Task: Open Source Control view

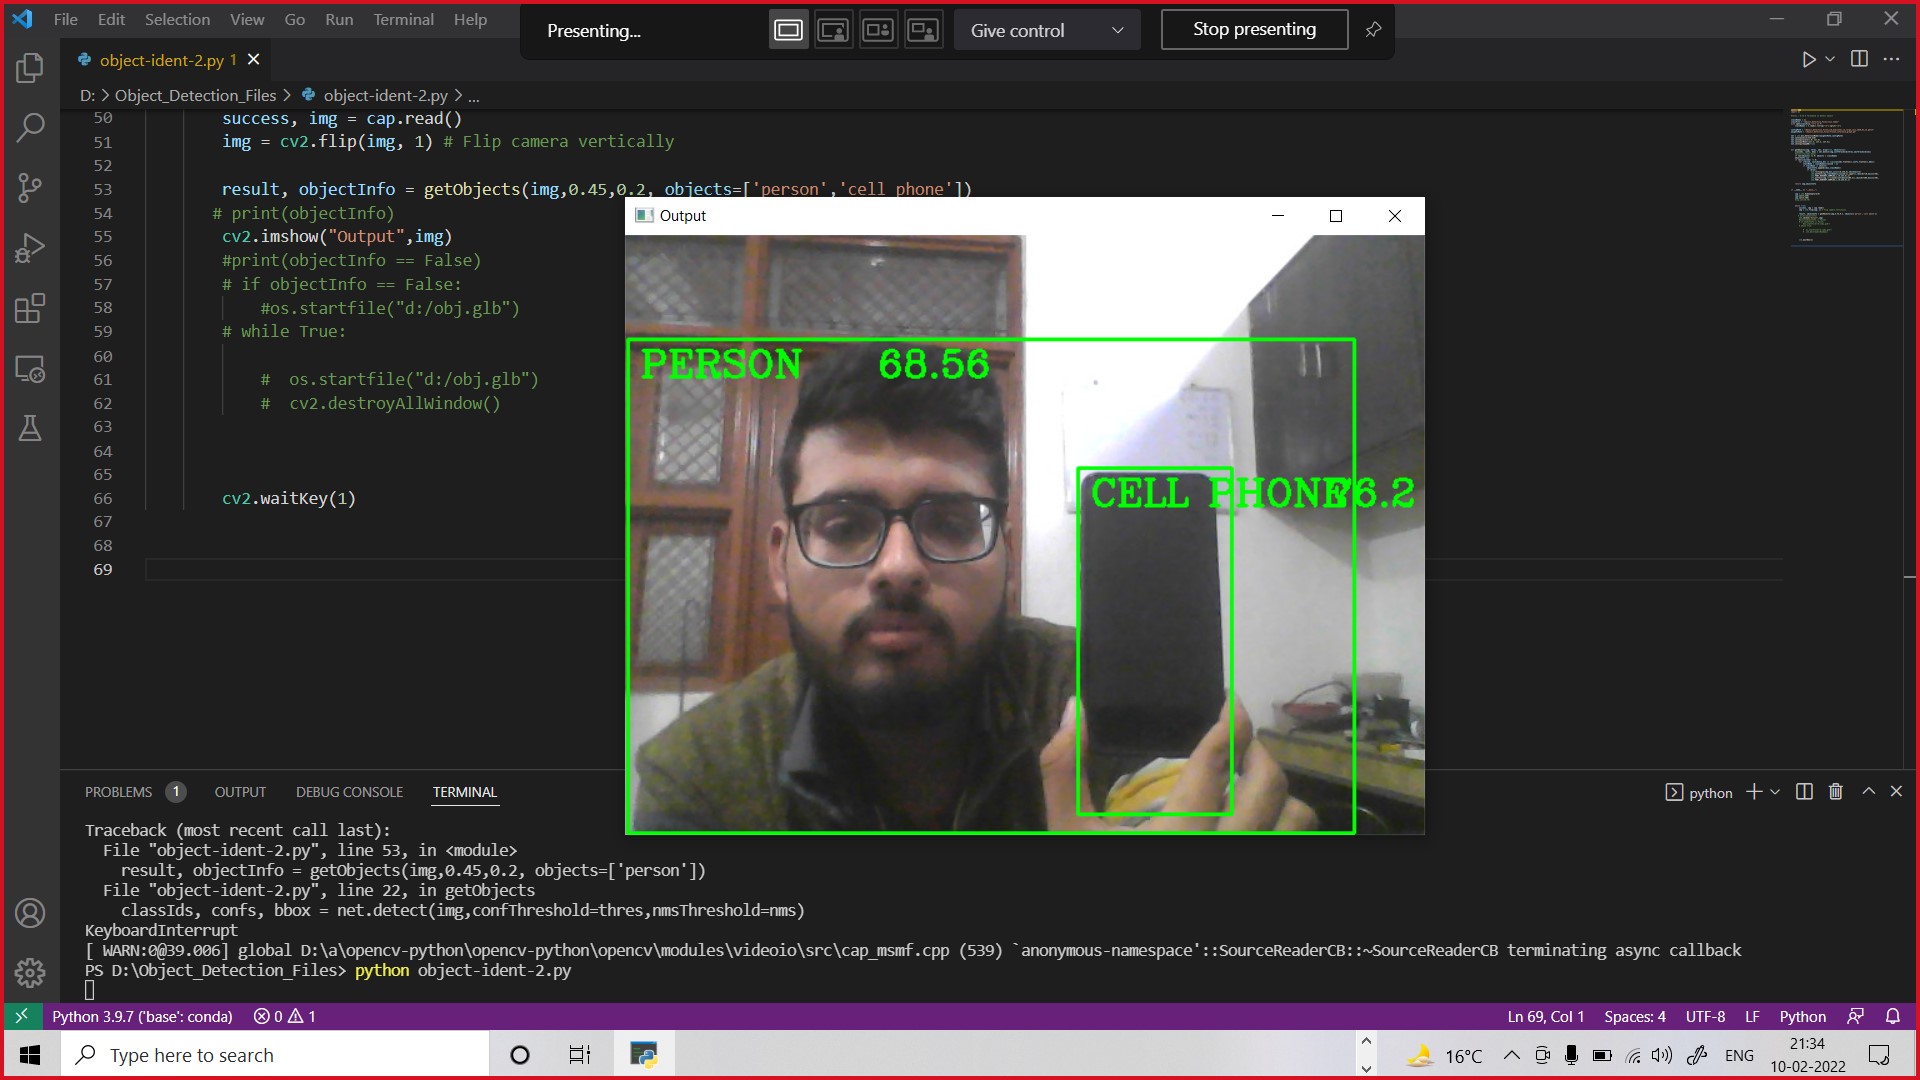Action: tap(30, 187)
